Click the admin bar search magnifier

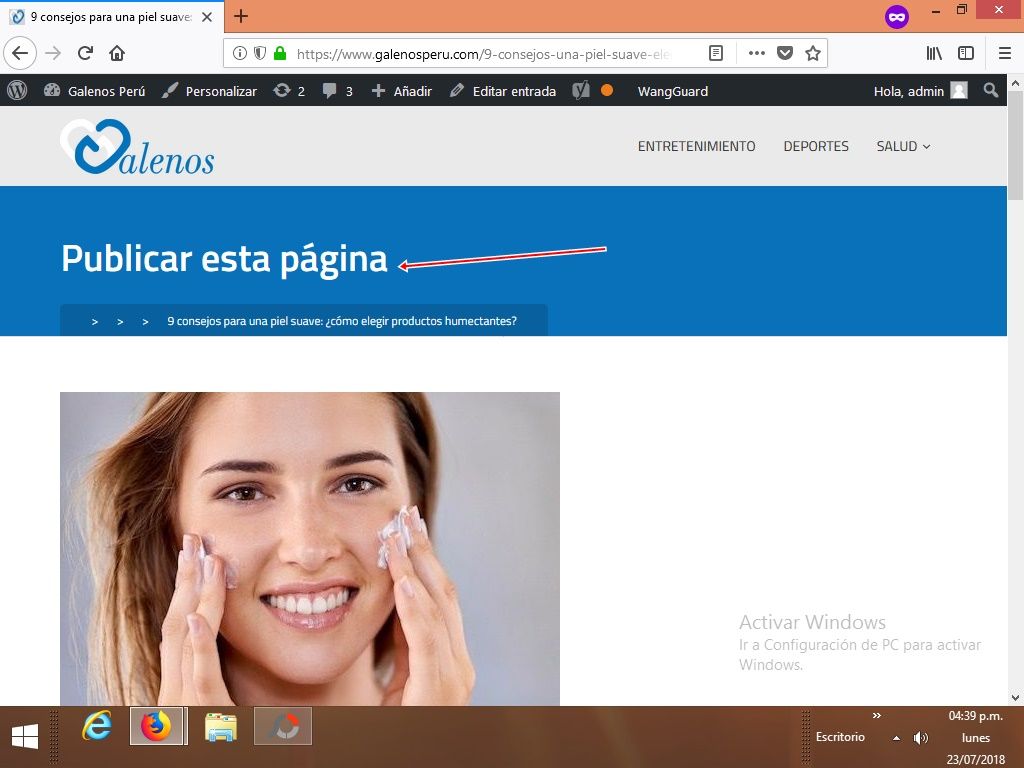click(991, 90)
